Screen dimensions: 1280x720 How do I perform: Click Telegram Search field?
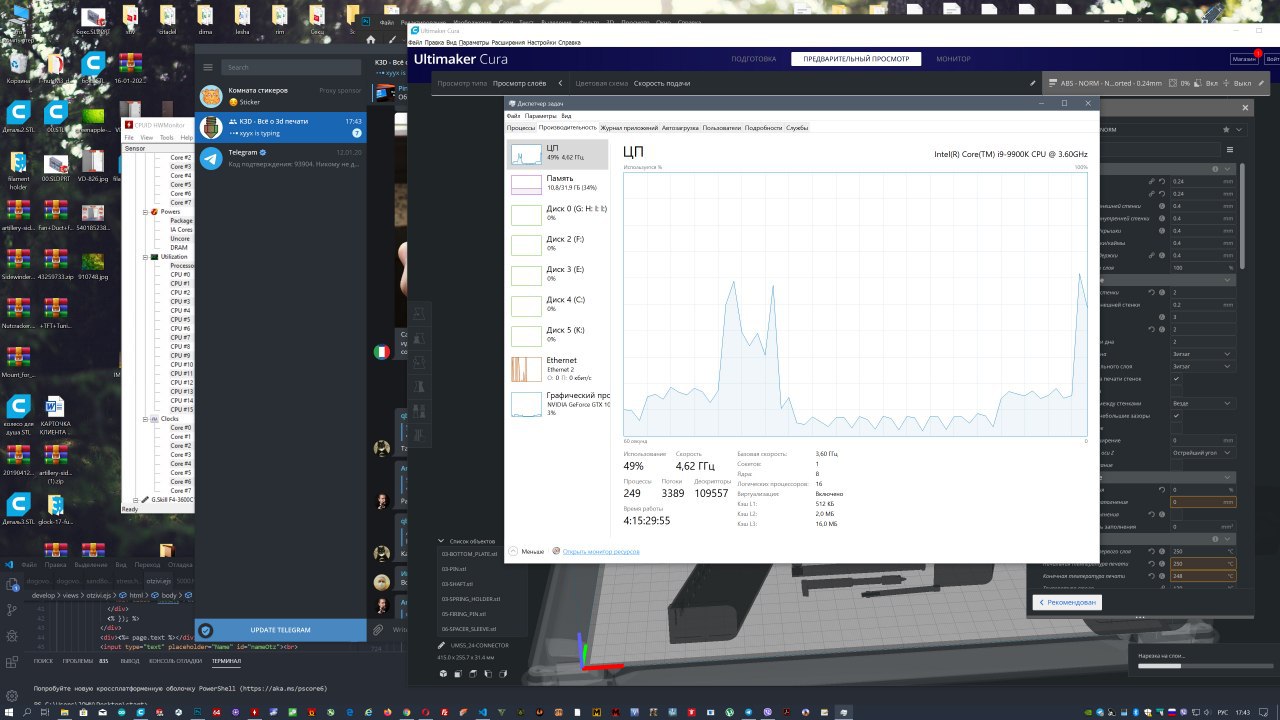point(291,67)
